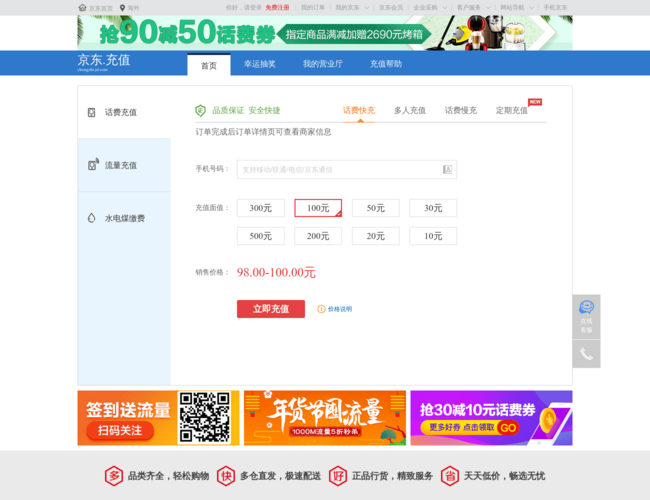Click the 话费充值 phone icon in sidebar
Screen dimensions: 650x500
click(x=92, y=112)
